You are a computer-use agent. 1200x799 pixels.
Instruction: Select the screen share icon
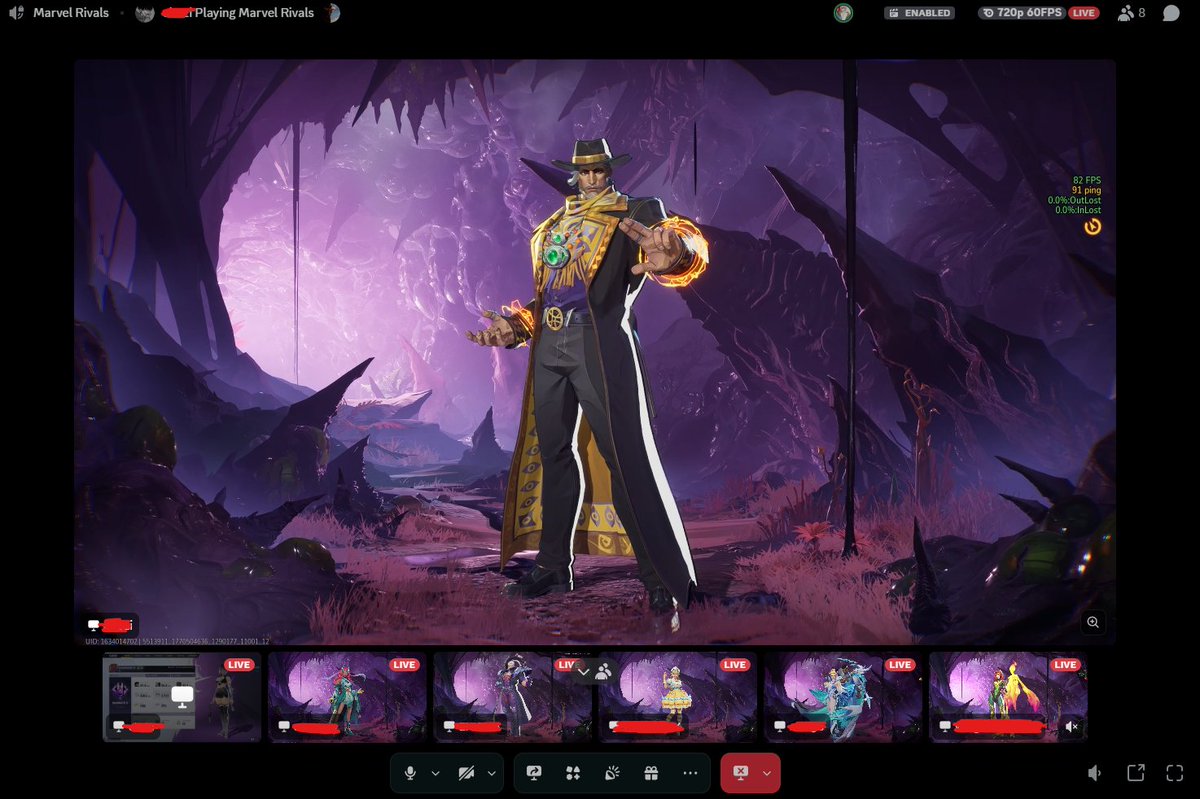(x=534, y=772)
